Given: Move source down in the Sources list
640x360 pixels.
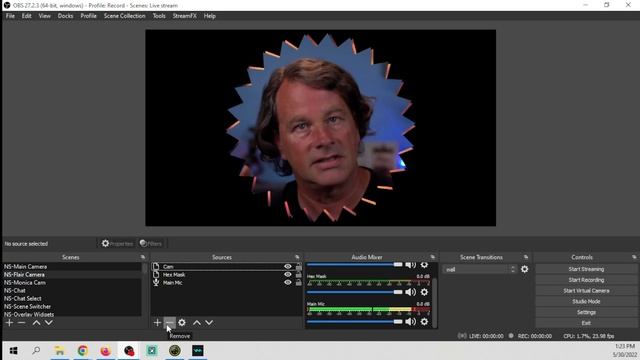Looking at the screenshot, I should [x=209, y=323].
